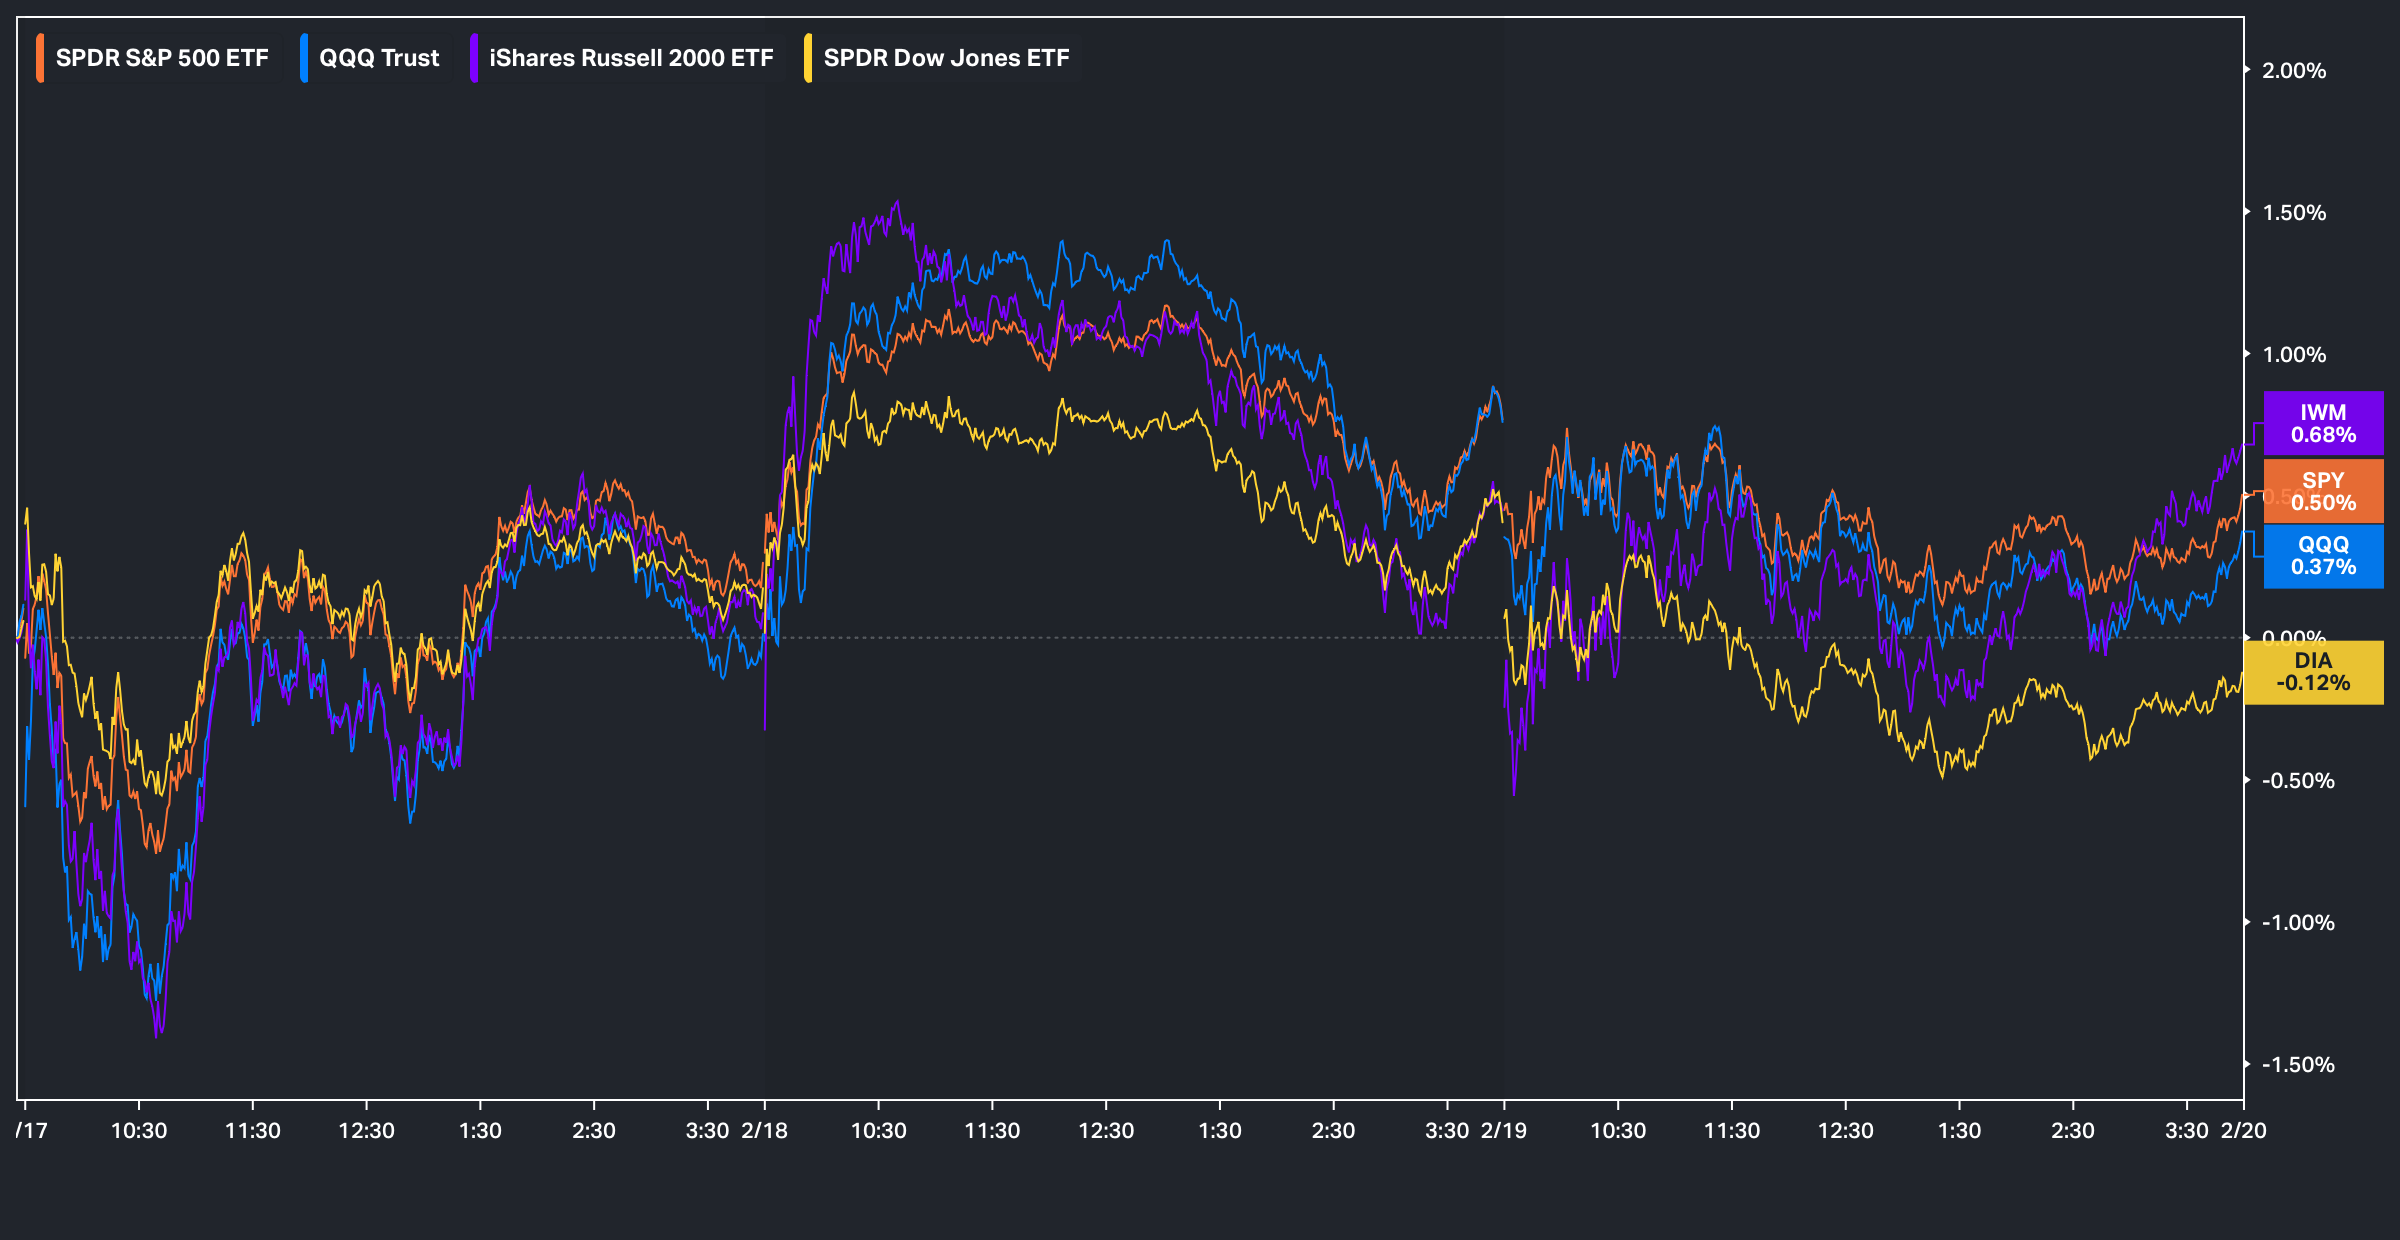Click the 1.50% tick label on percent axis
The width and height of the screenshot is (2400, 1240).
2294,213
